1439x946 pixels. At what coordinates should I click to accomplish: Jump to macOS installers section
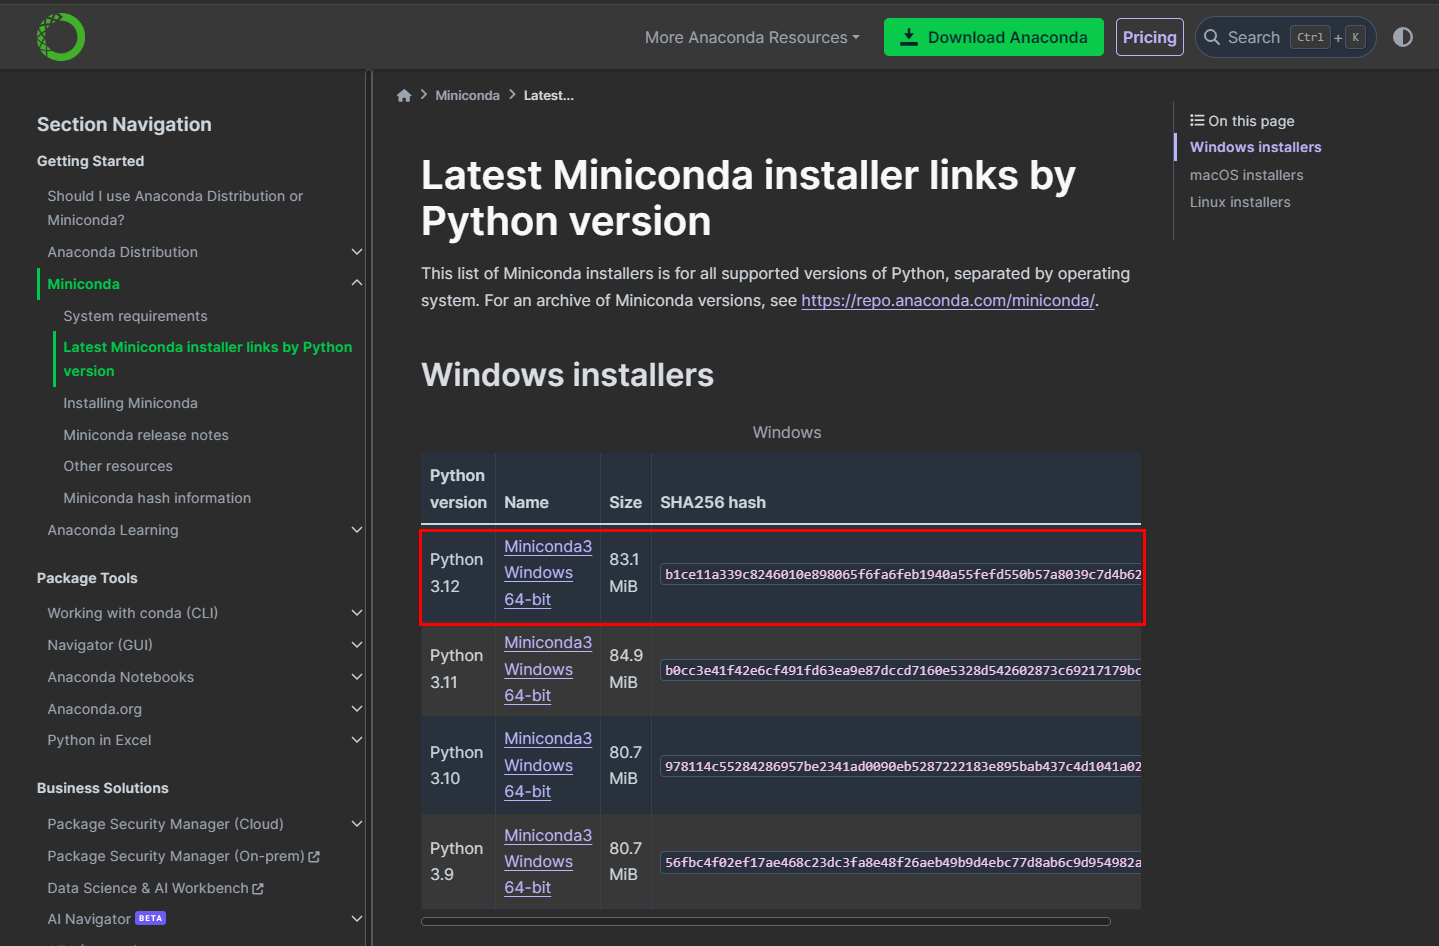pos(1246,175)
